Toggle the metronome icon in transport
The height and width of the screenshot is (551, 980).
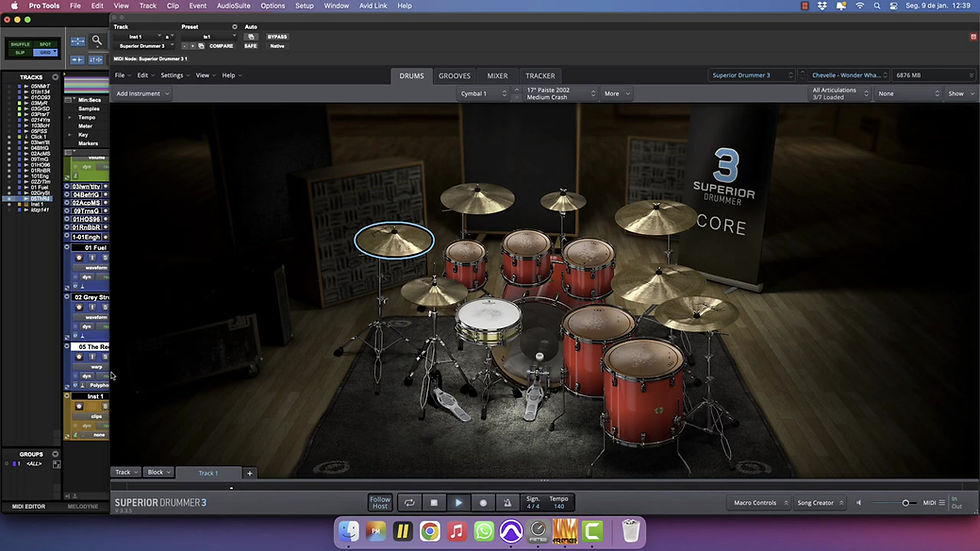tap(507, 502)
